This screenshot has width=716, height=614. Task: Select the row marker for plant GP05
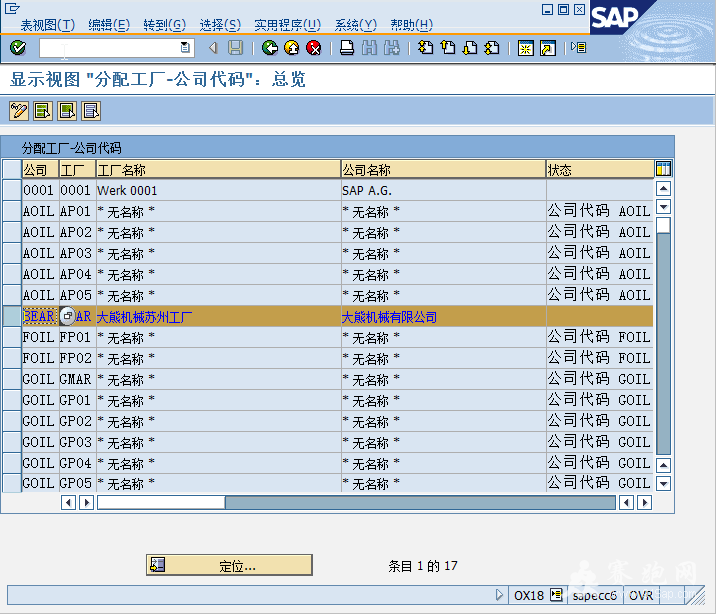click(x=12, y=483)
